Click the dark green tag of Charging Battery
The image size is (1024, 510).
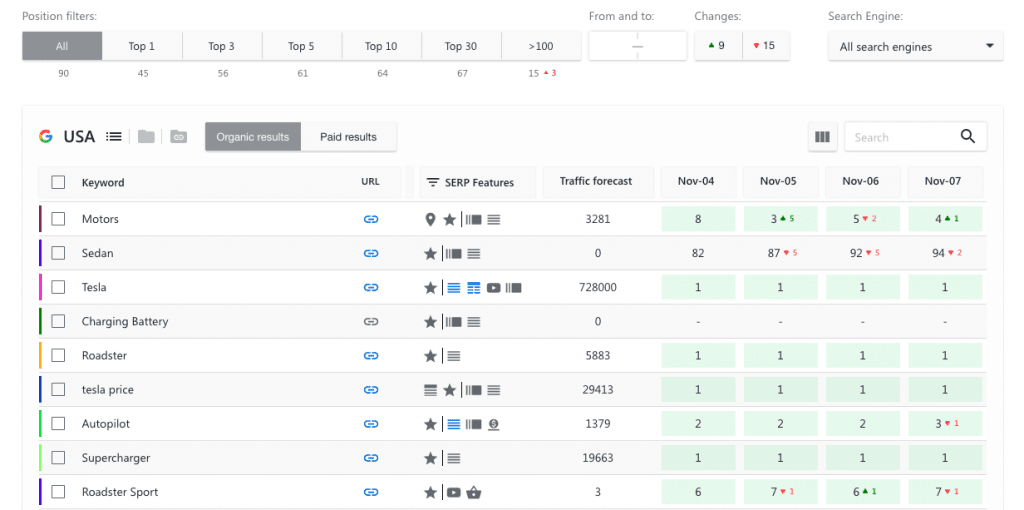coord(40,321)
